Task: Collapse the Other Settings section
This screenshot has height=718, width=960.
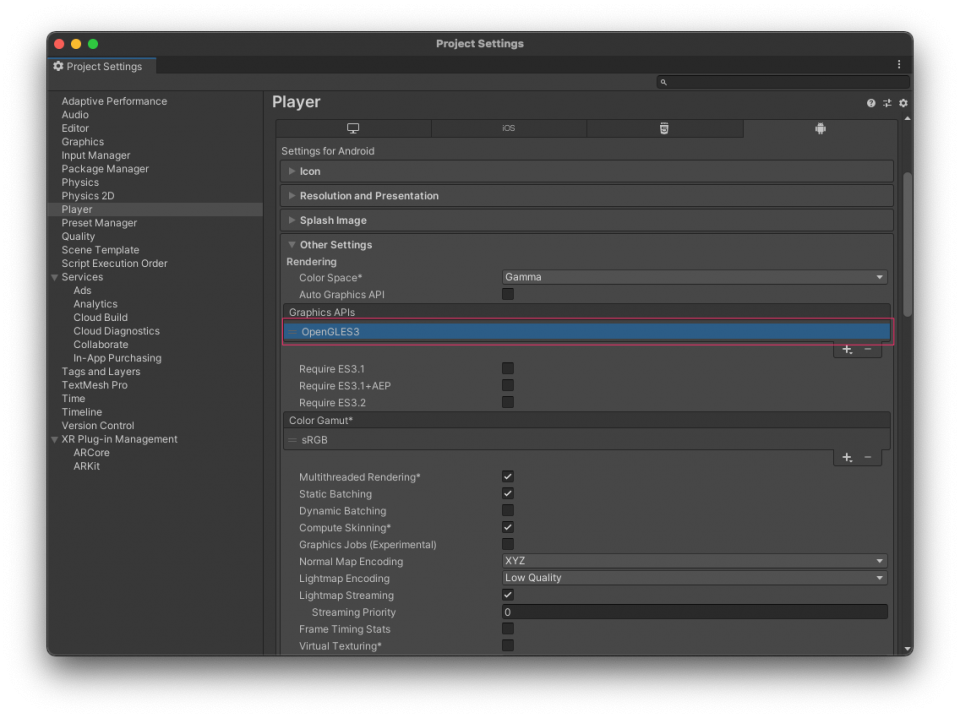Action: (x=291, y=244)
